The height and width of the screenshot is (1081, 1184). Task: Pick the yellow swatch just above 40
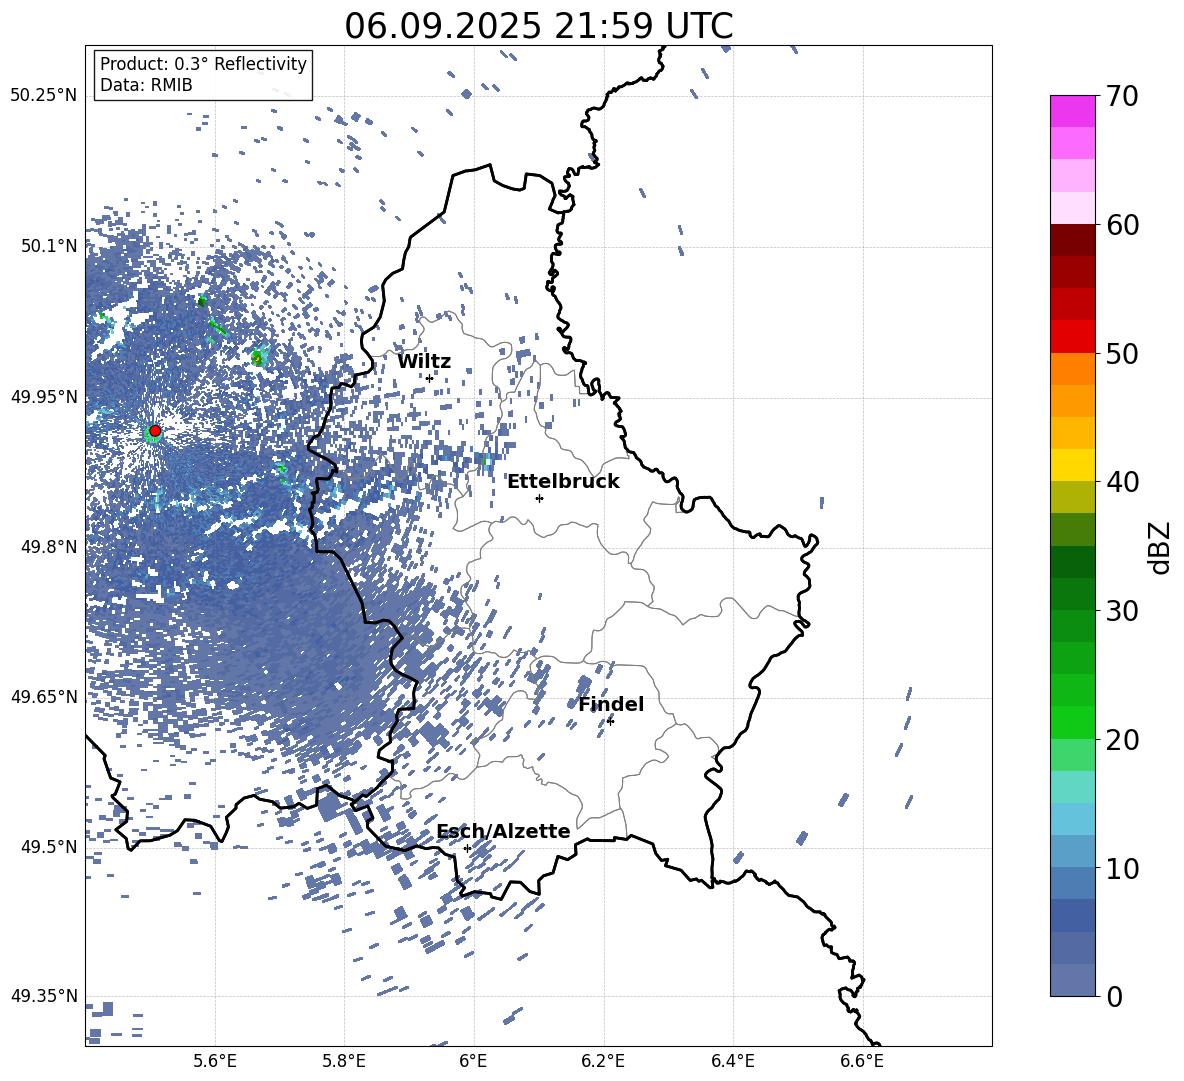(1073, 466)
